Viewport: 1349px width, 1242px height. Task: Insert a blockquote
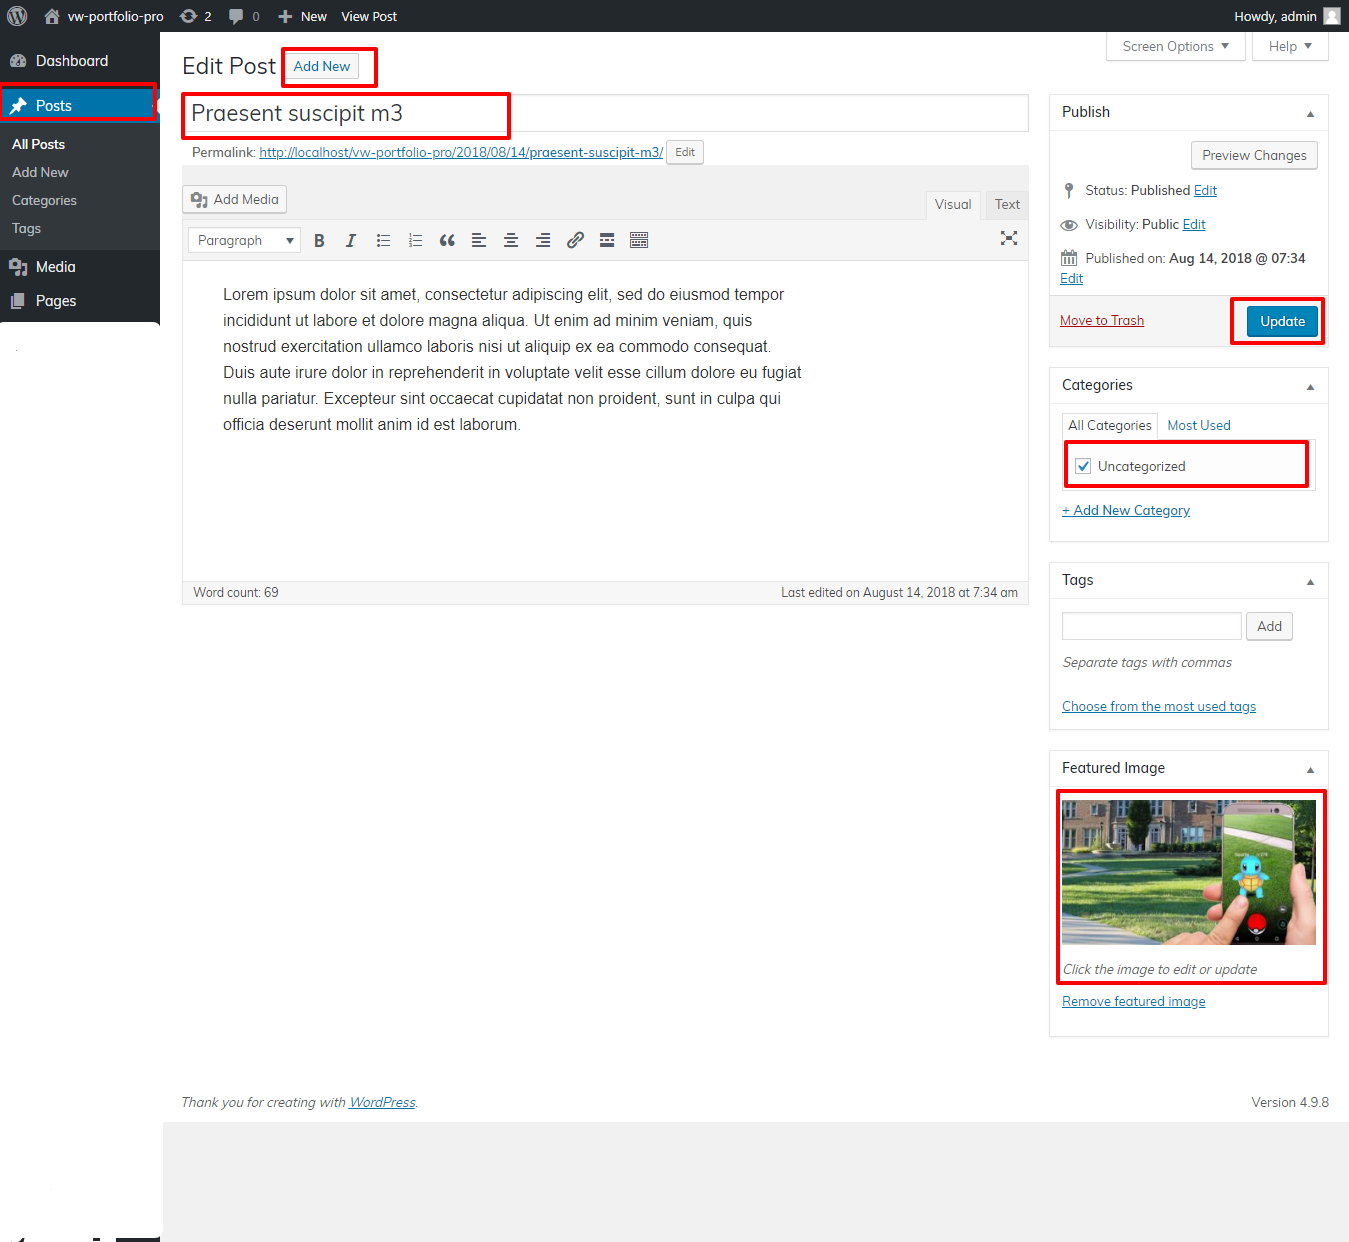(x=447, y=241)
